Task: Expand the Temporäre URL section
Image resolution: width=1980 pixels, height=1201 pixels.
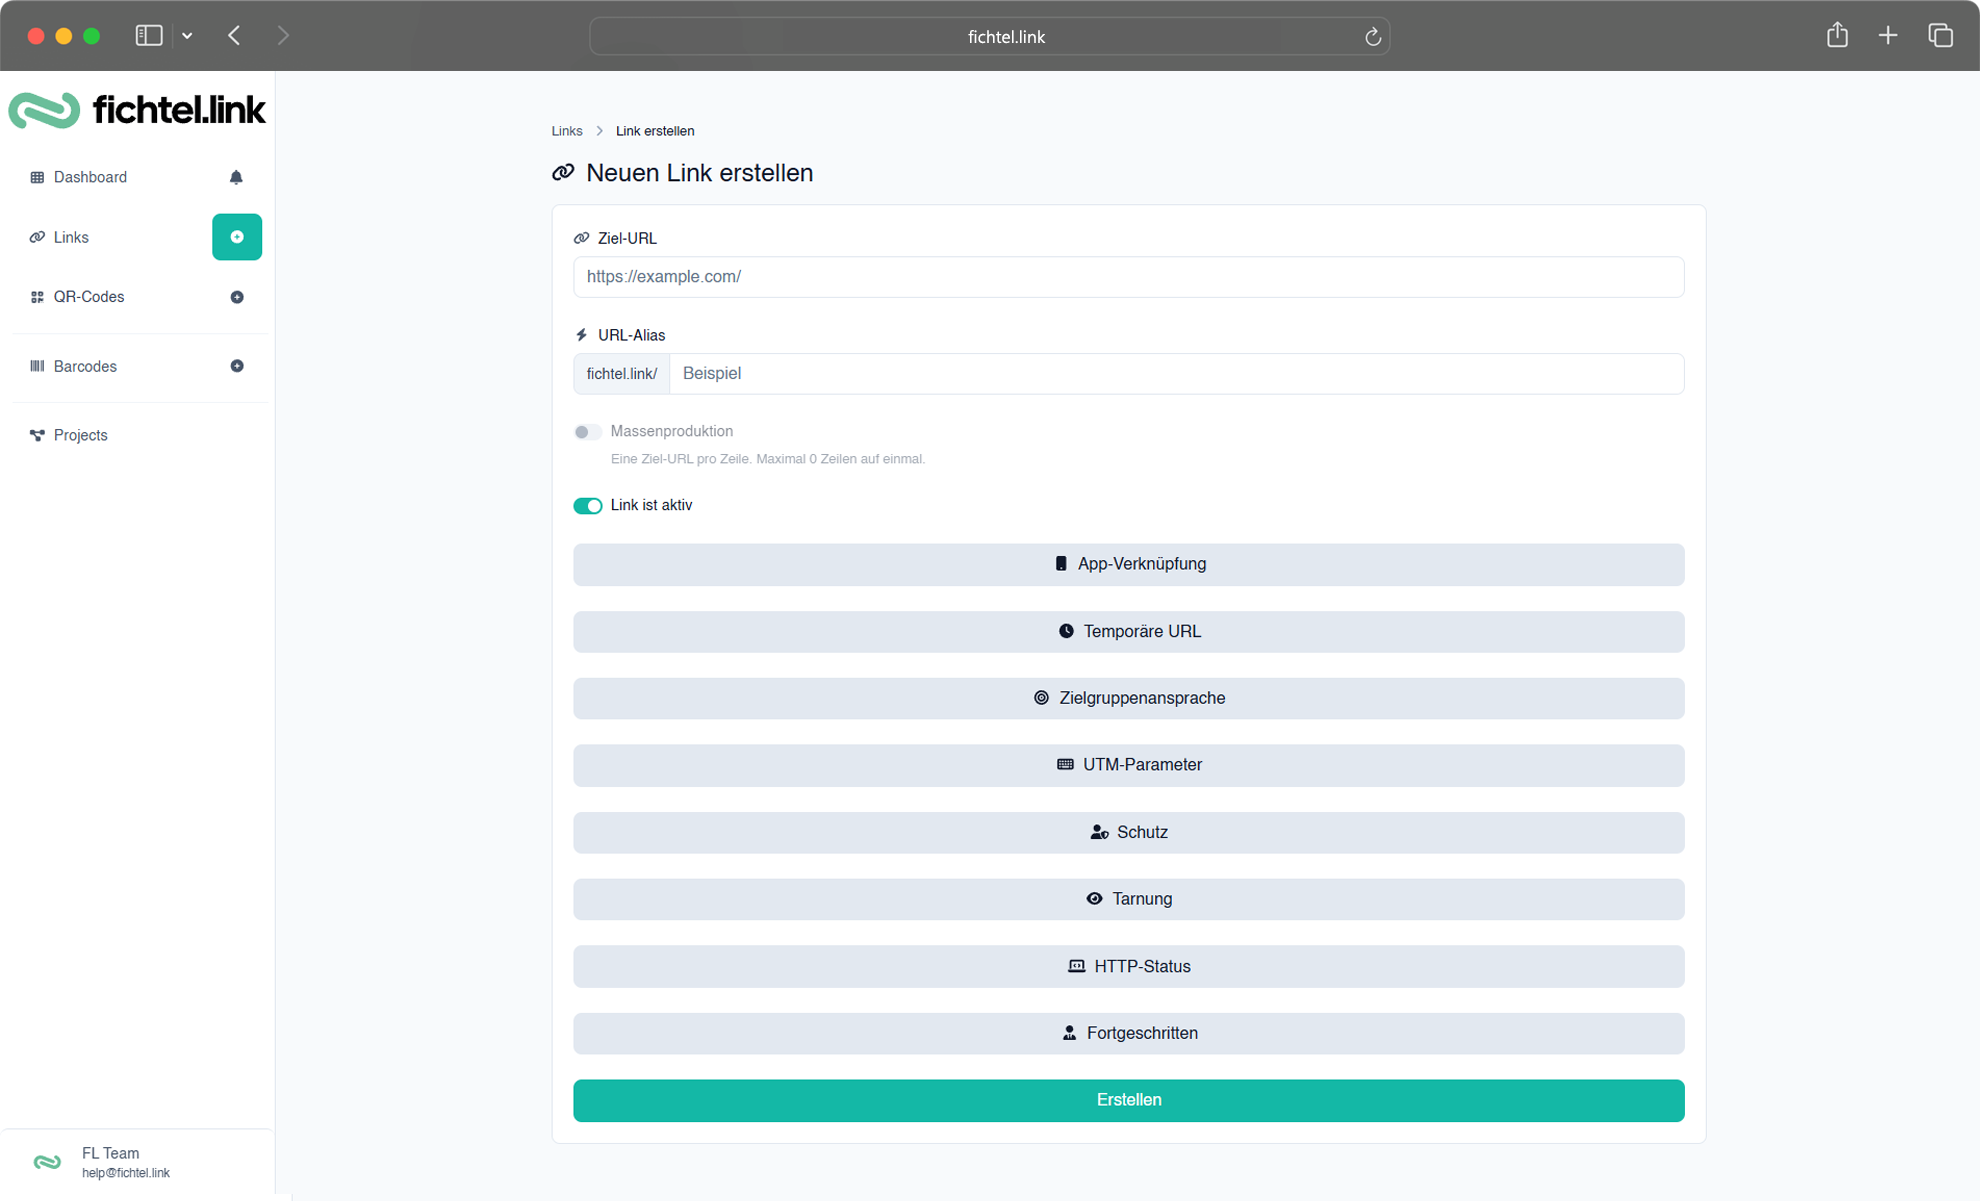Action: point(1128,631)
